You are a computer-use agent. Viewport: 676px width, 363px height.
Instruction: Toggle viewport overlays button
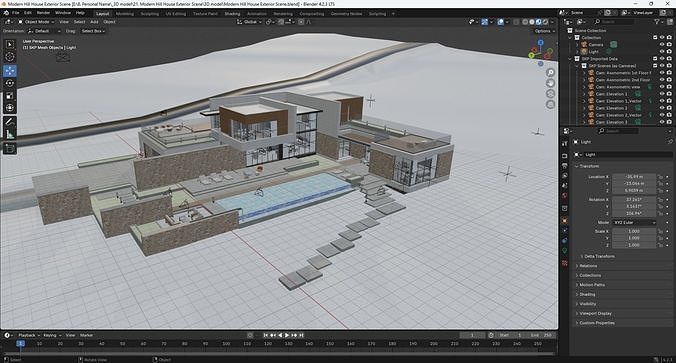pyautogui.click(x=500, y=22)
